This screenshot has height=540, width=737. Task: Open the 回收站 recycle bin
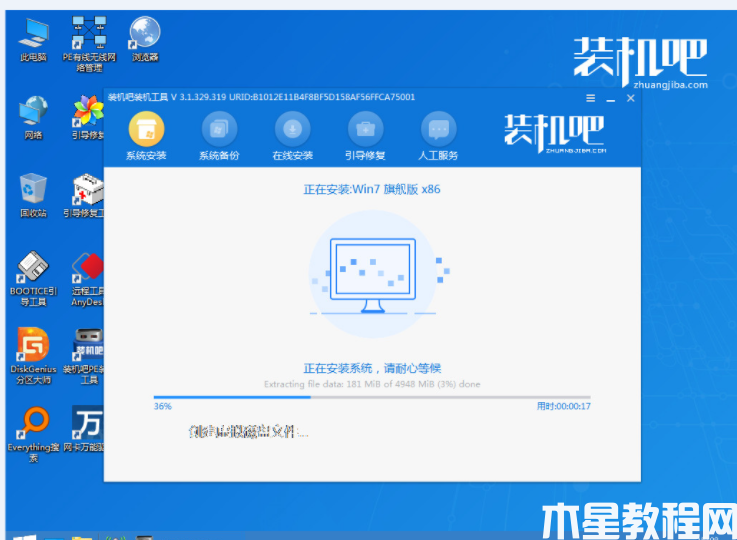click(x=33, y=196)
